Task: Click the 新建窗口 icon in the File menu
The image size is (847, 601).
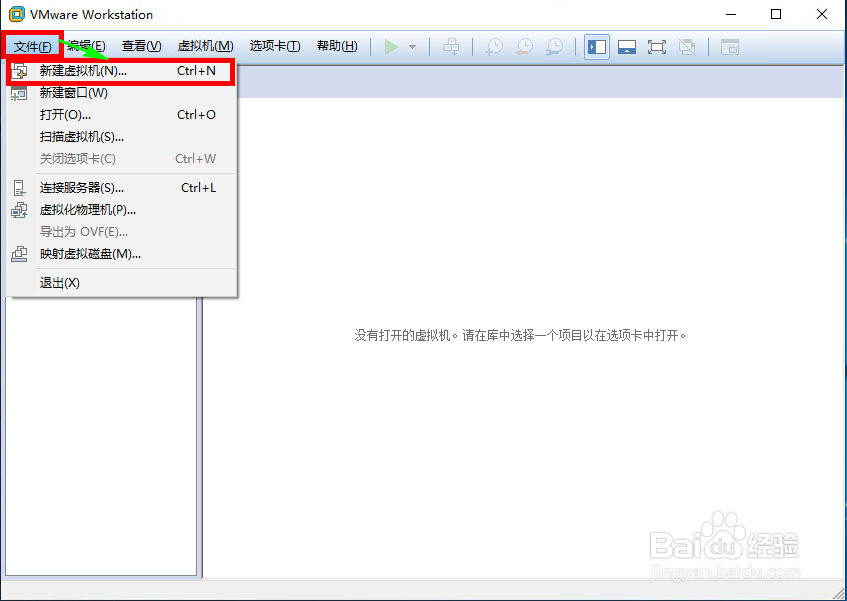Action: click(x=18, y=92)
